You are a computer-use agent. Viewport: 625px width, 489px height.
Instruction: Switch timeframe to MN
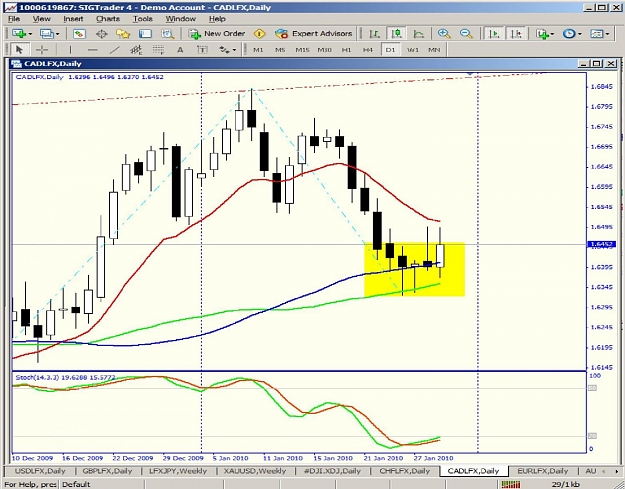pyautogui.click(x=434, y=50)
